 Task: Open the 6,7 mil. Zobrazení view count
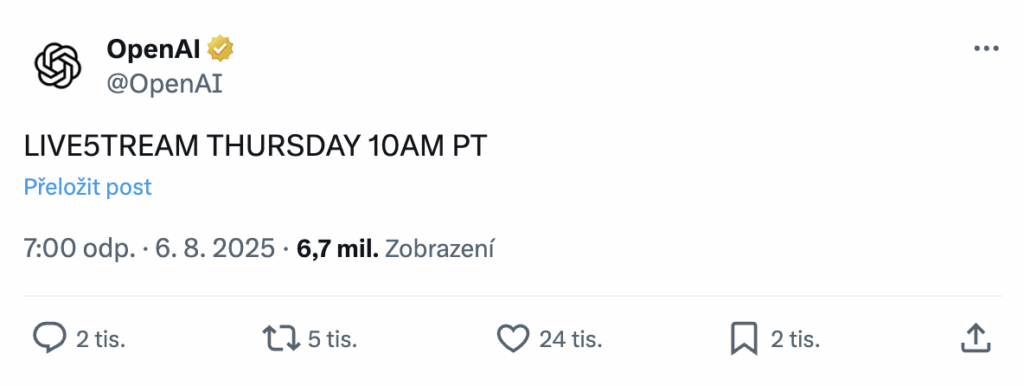coord(395,249)
